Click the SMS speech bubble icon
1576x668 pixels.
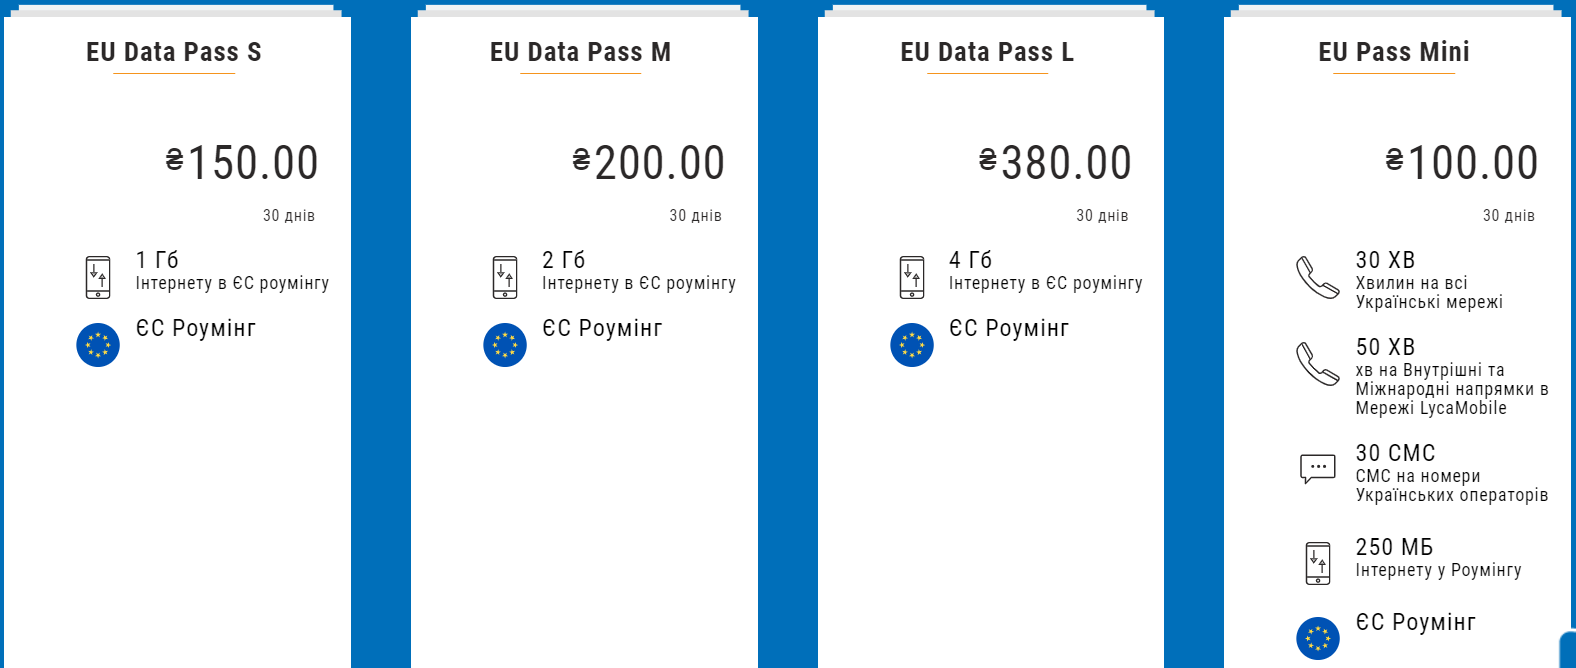click(x=1317, y=468)
